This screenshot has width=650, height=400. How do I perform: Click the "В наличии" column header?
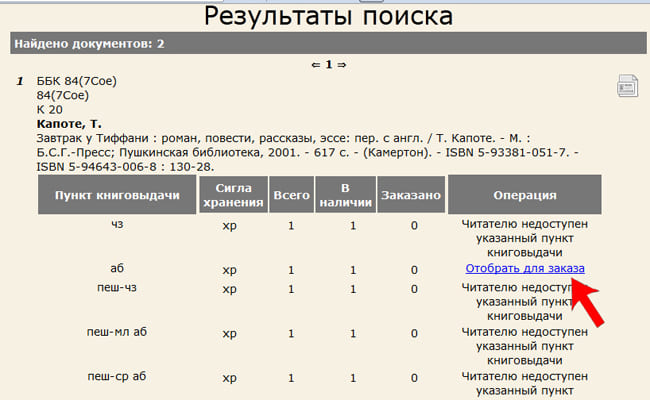click(x=344, y=195)
